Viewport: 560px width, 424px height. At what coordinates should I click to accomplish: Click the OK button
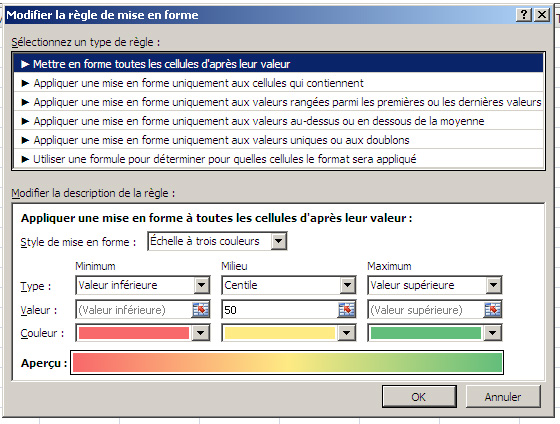[x=419, y=396]
